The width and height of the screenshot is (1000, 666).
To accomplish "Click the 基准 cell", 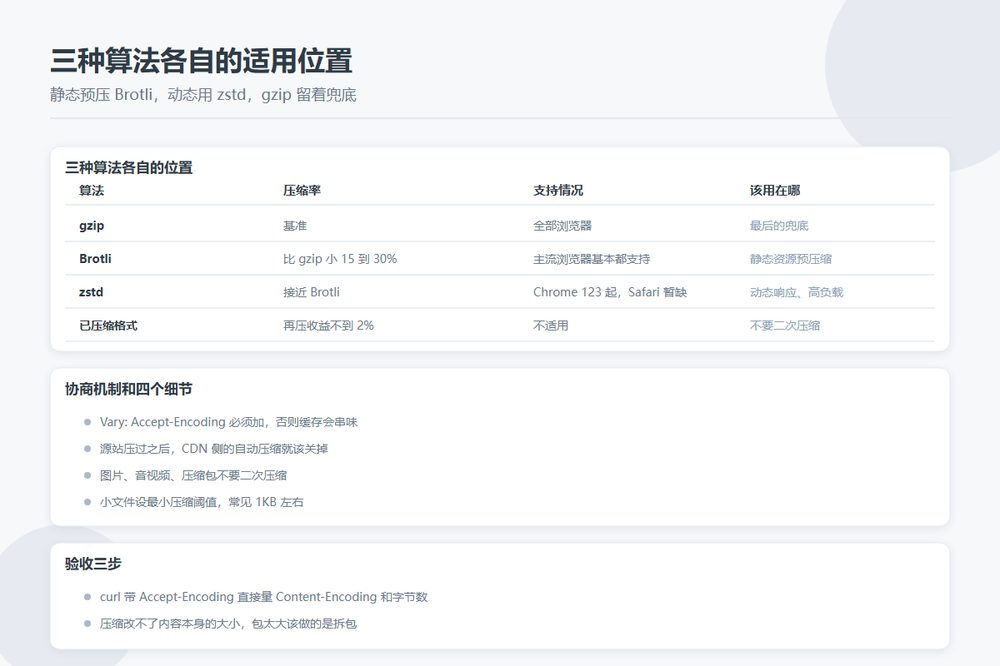I will [x=295, y=225].
